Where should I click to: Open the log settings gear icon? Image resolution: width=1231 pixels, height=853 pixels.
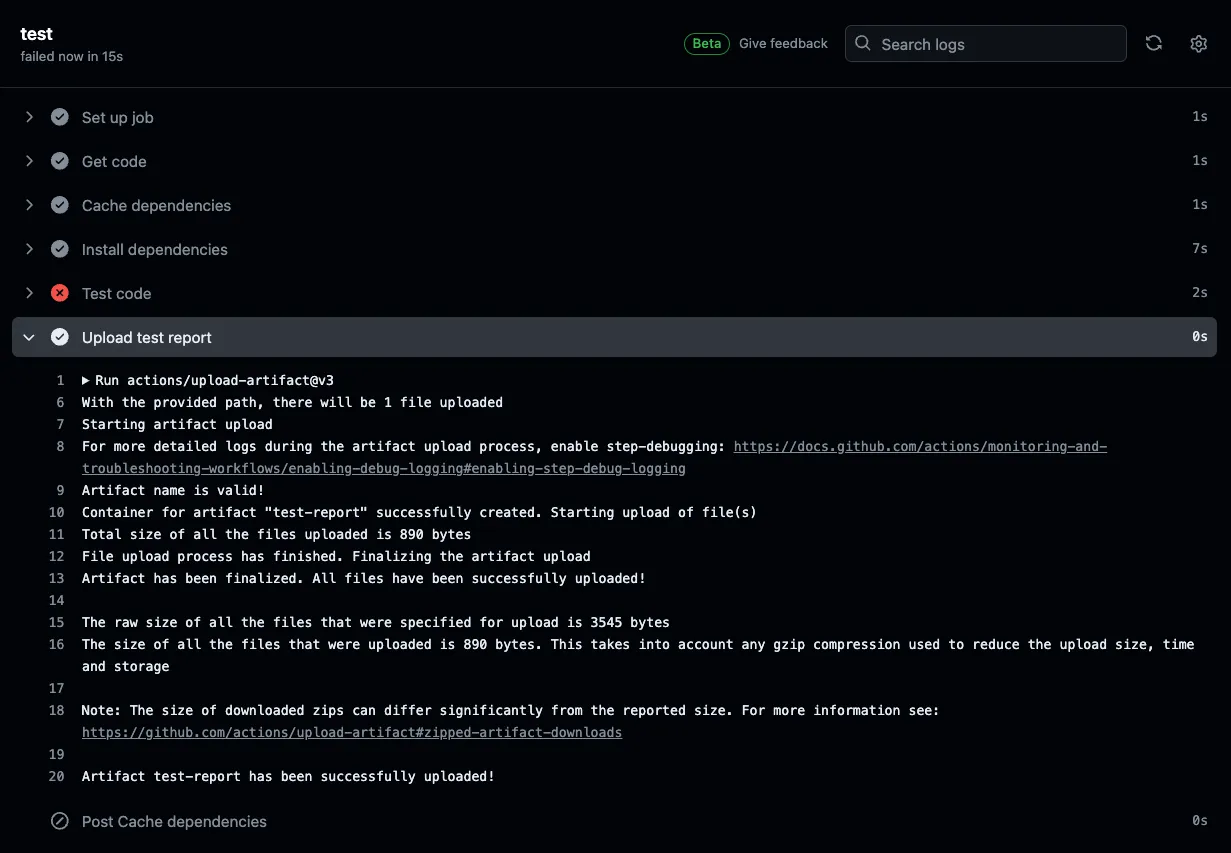point(1198,43)
